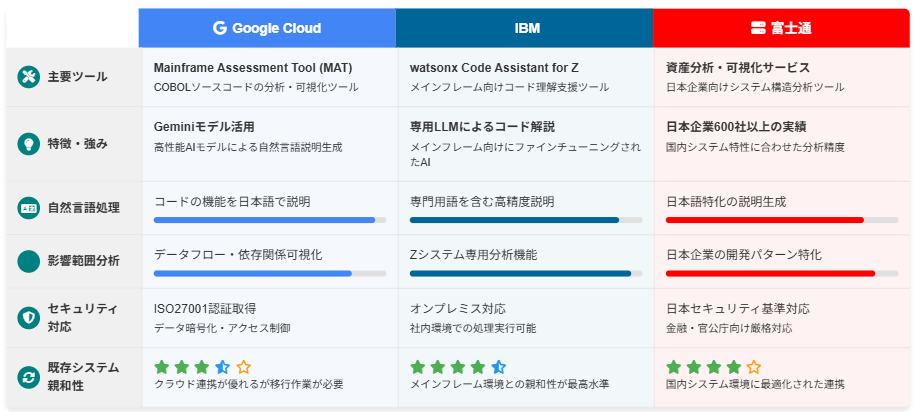Click the 自然言語処理 row label
Image resolution: width=919 pixels, height=412 pixels.
(83, 207)
